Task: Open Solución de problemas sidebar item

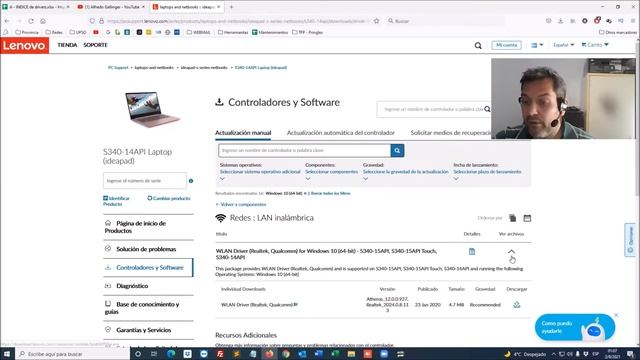Action: (148, 249)
